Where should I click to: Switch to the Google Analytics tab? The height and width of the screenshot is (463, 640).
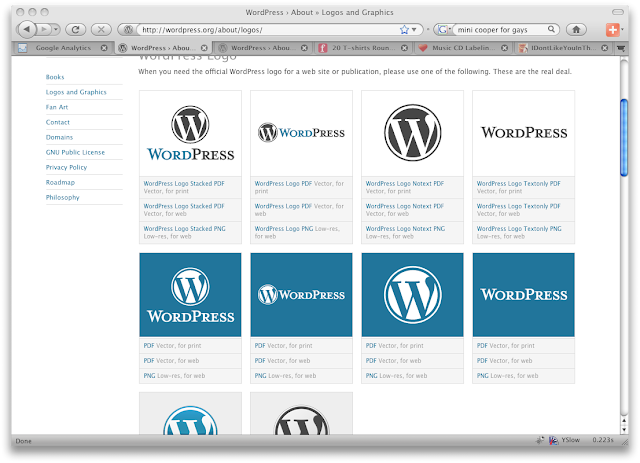point(63,48)
